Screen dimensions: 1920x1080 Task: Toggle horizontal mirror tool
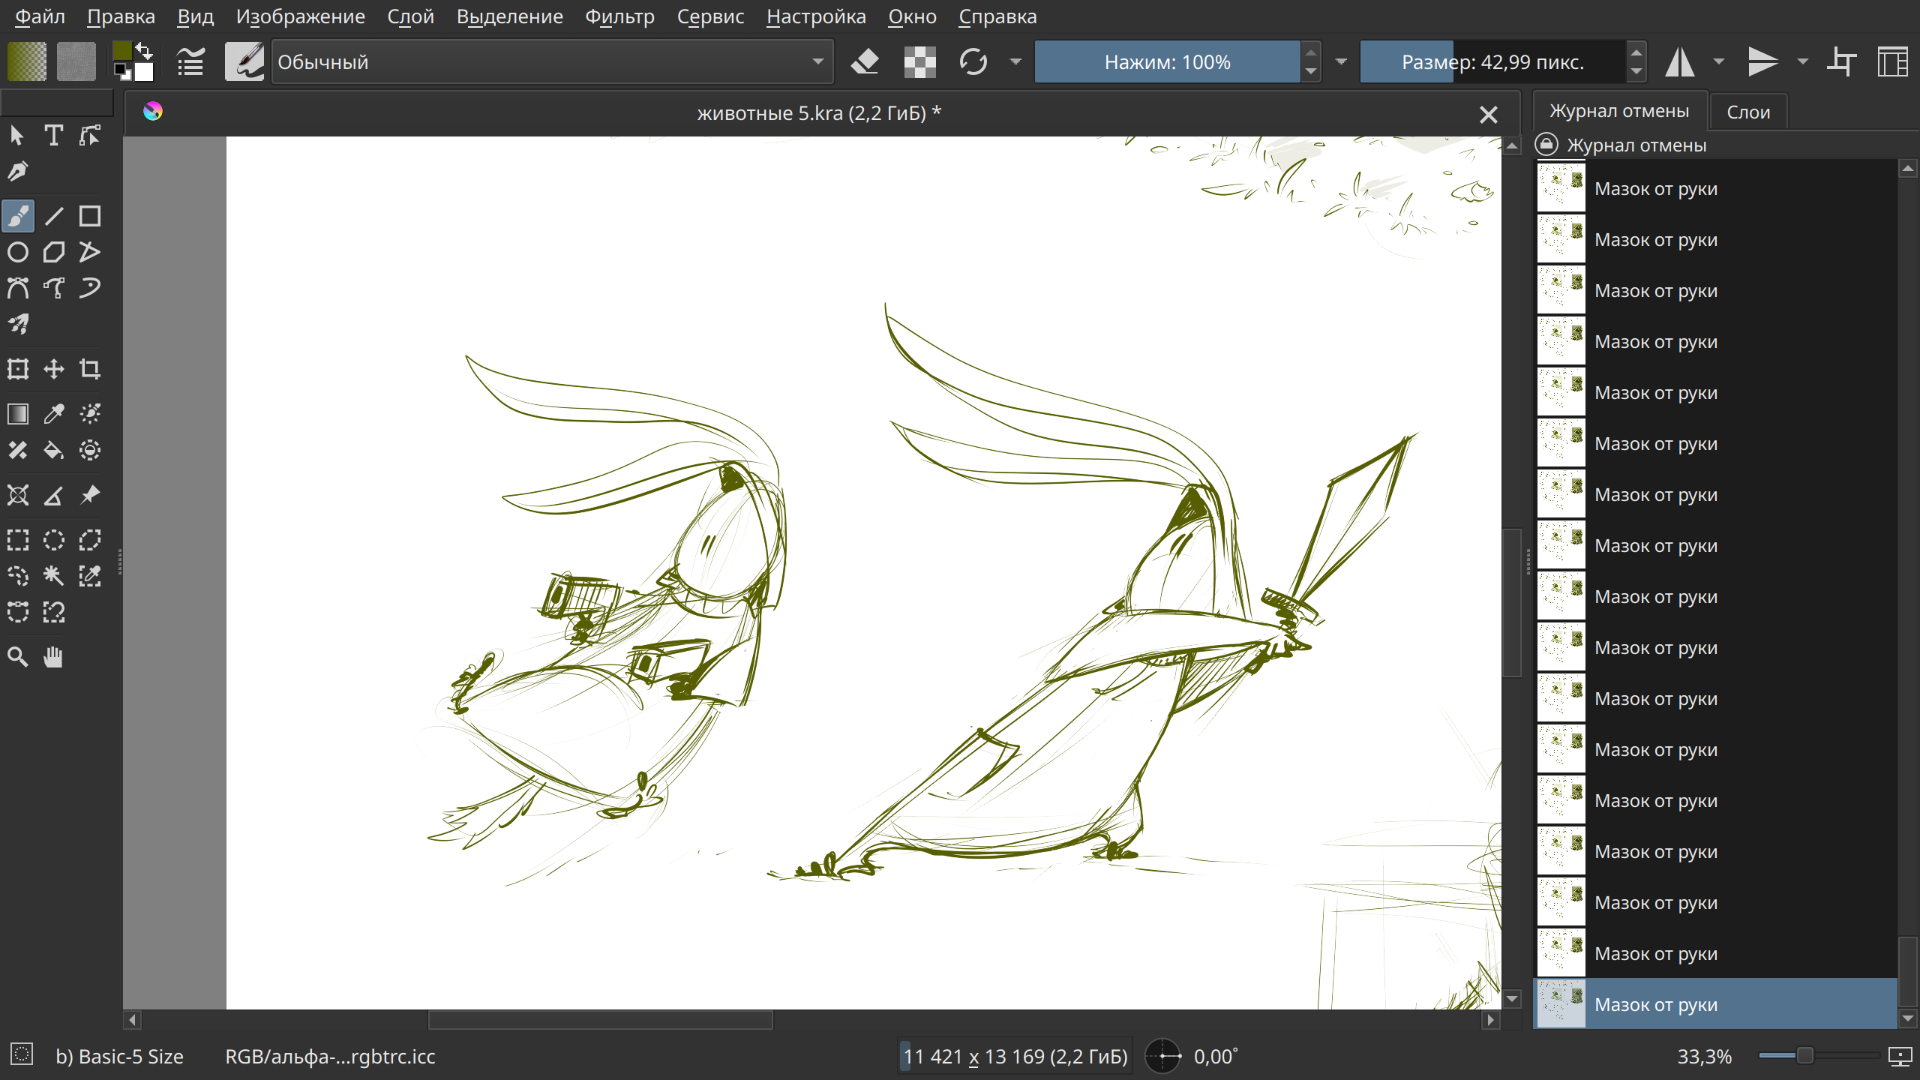1680,62
